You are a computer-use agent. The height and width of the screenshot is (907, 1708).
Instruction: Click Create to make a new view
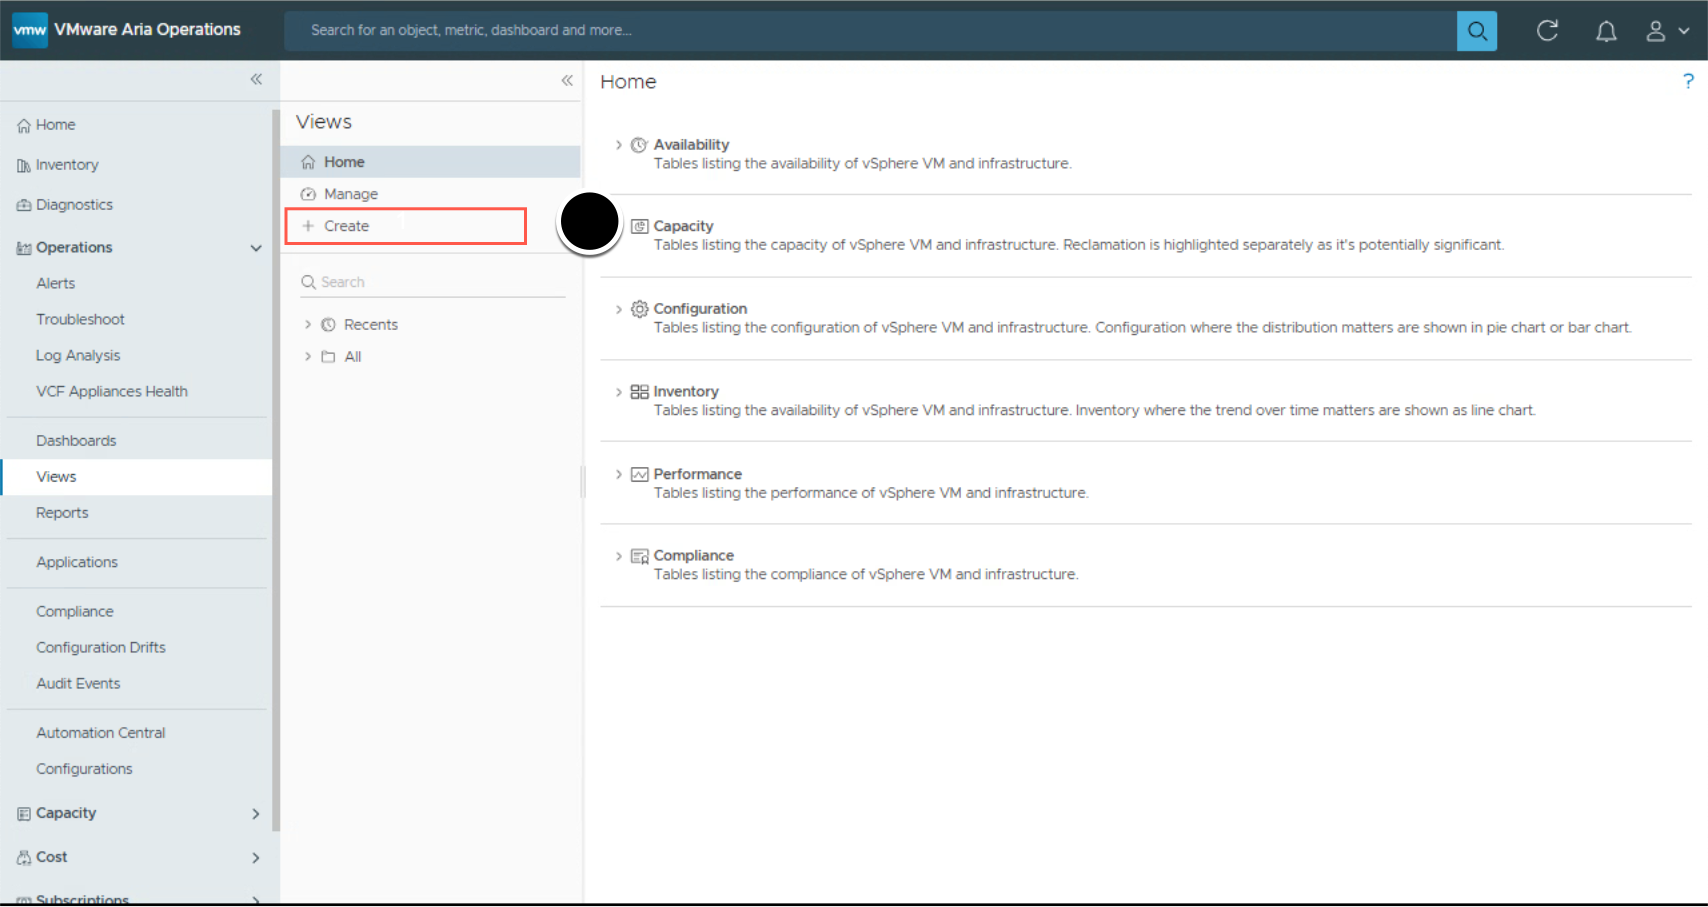coord(346,227)
